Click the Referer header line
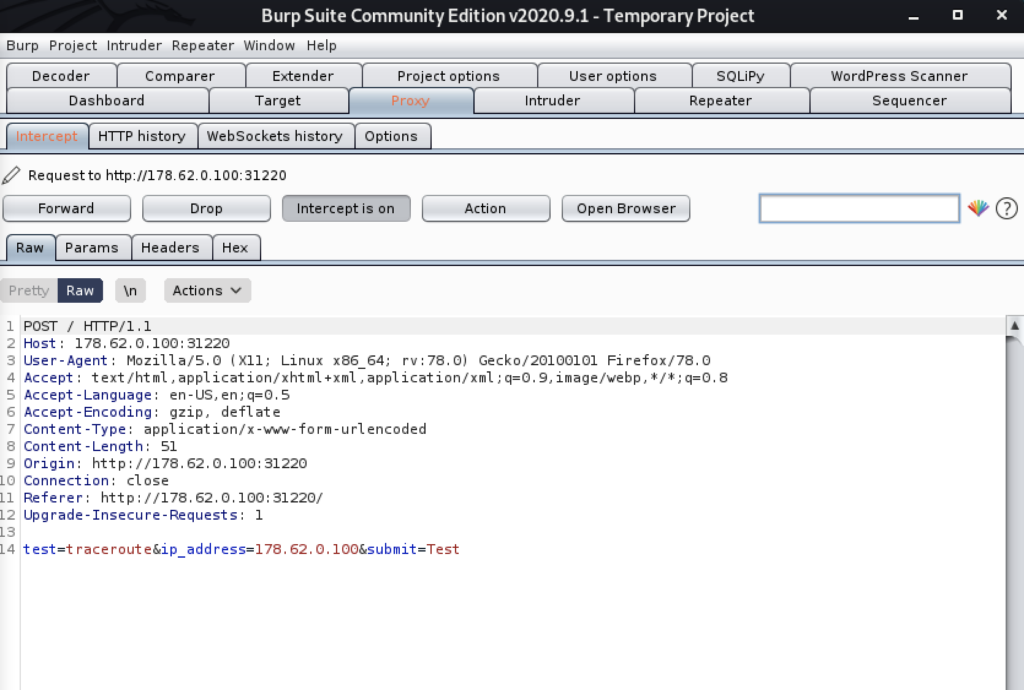Screen dimensions: 1024x690 click(x=173, y=497)
